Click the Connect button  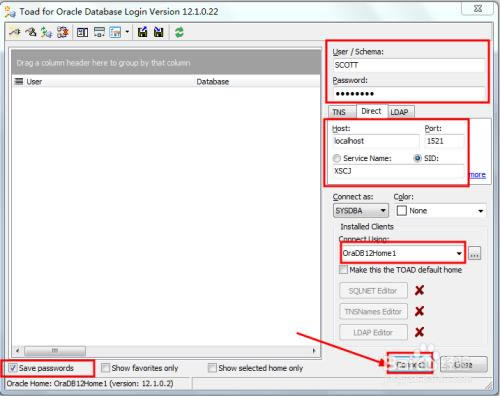click(x=410, y=364)
